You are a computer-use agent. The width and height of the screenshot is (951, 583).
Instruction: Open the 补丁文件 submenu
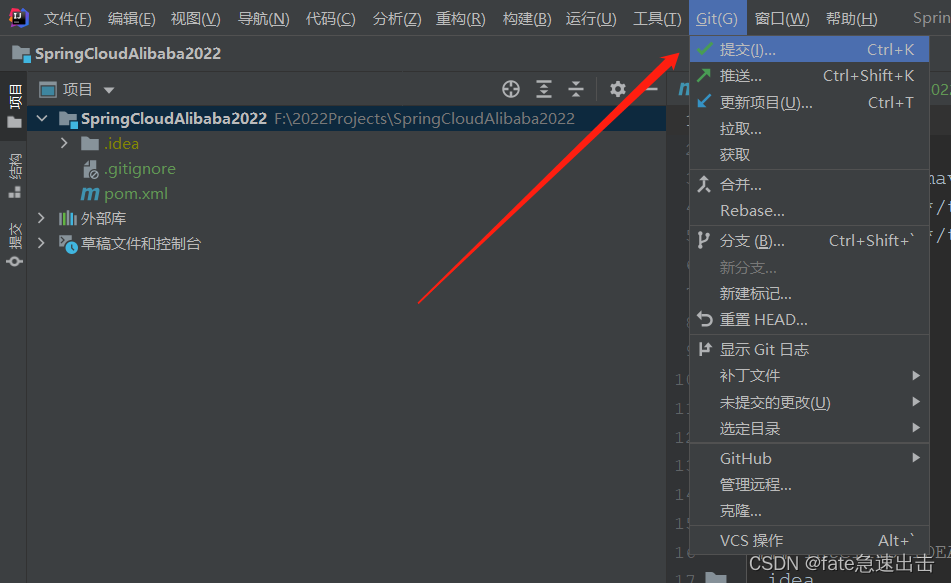809,376
